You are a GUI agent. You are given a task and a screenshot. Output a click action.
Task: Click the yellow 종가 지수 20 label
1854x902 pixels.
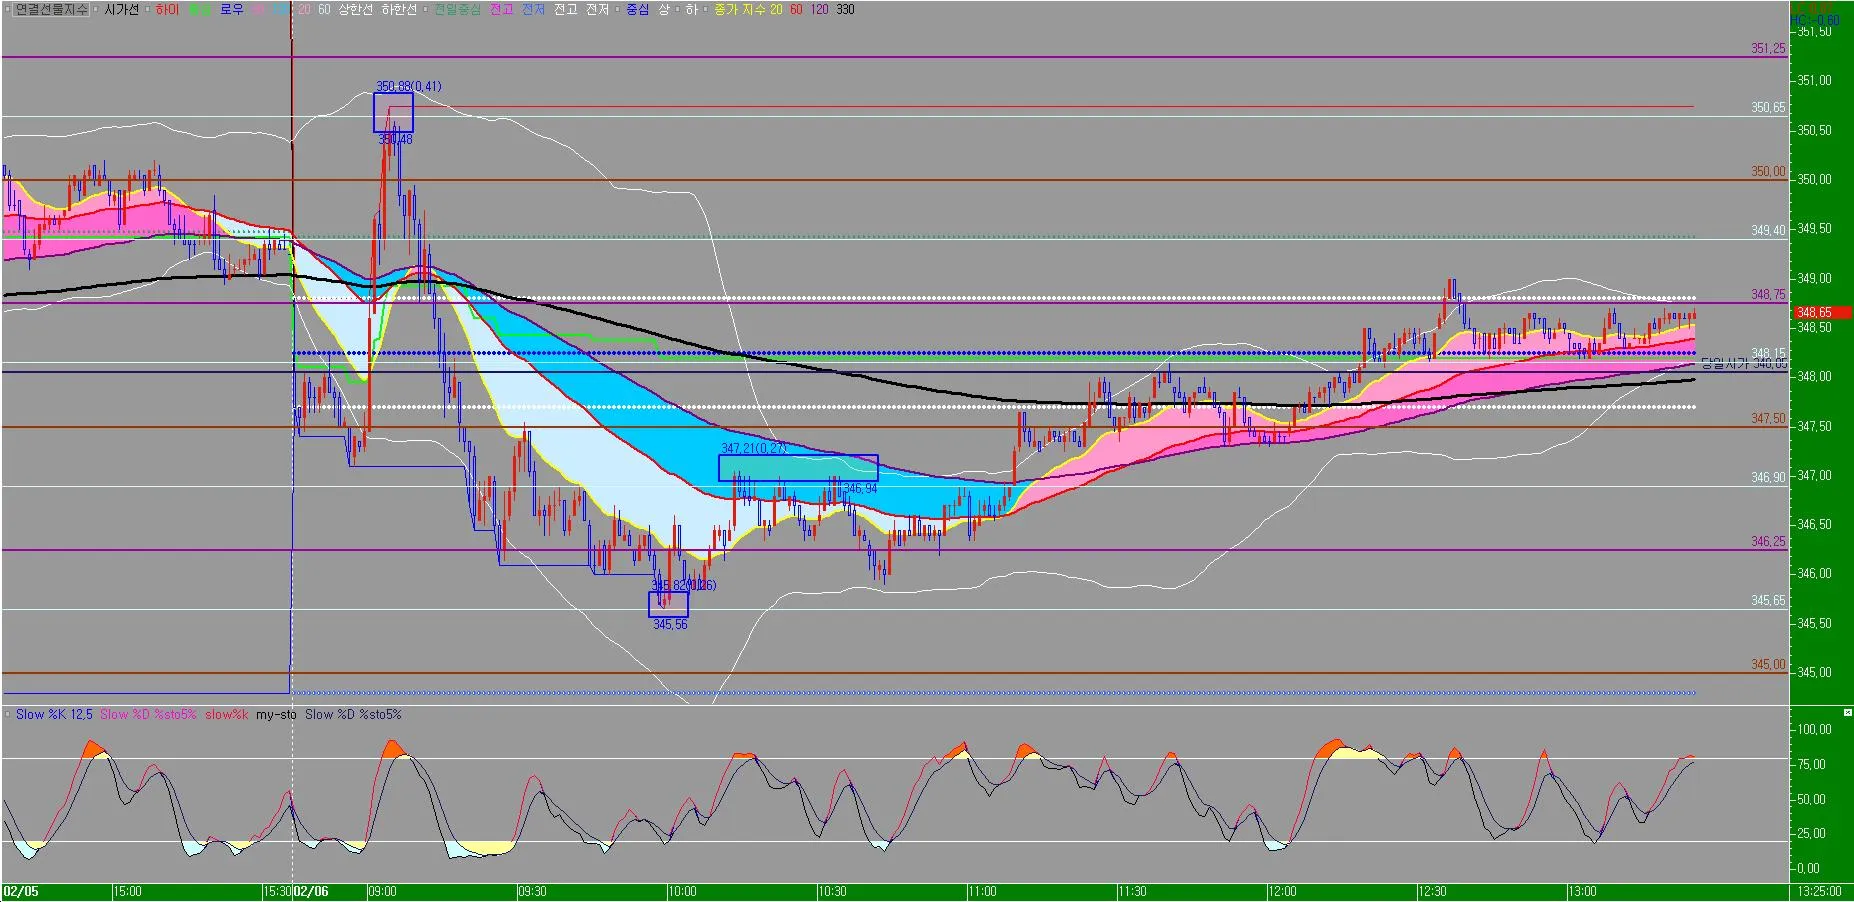pyautogui.click(x=749, y=9)
